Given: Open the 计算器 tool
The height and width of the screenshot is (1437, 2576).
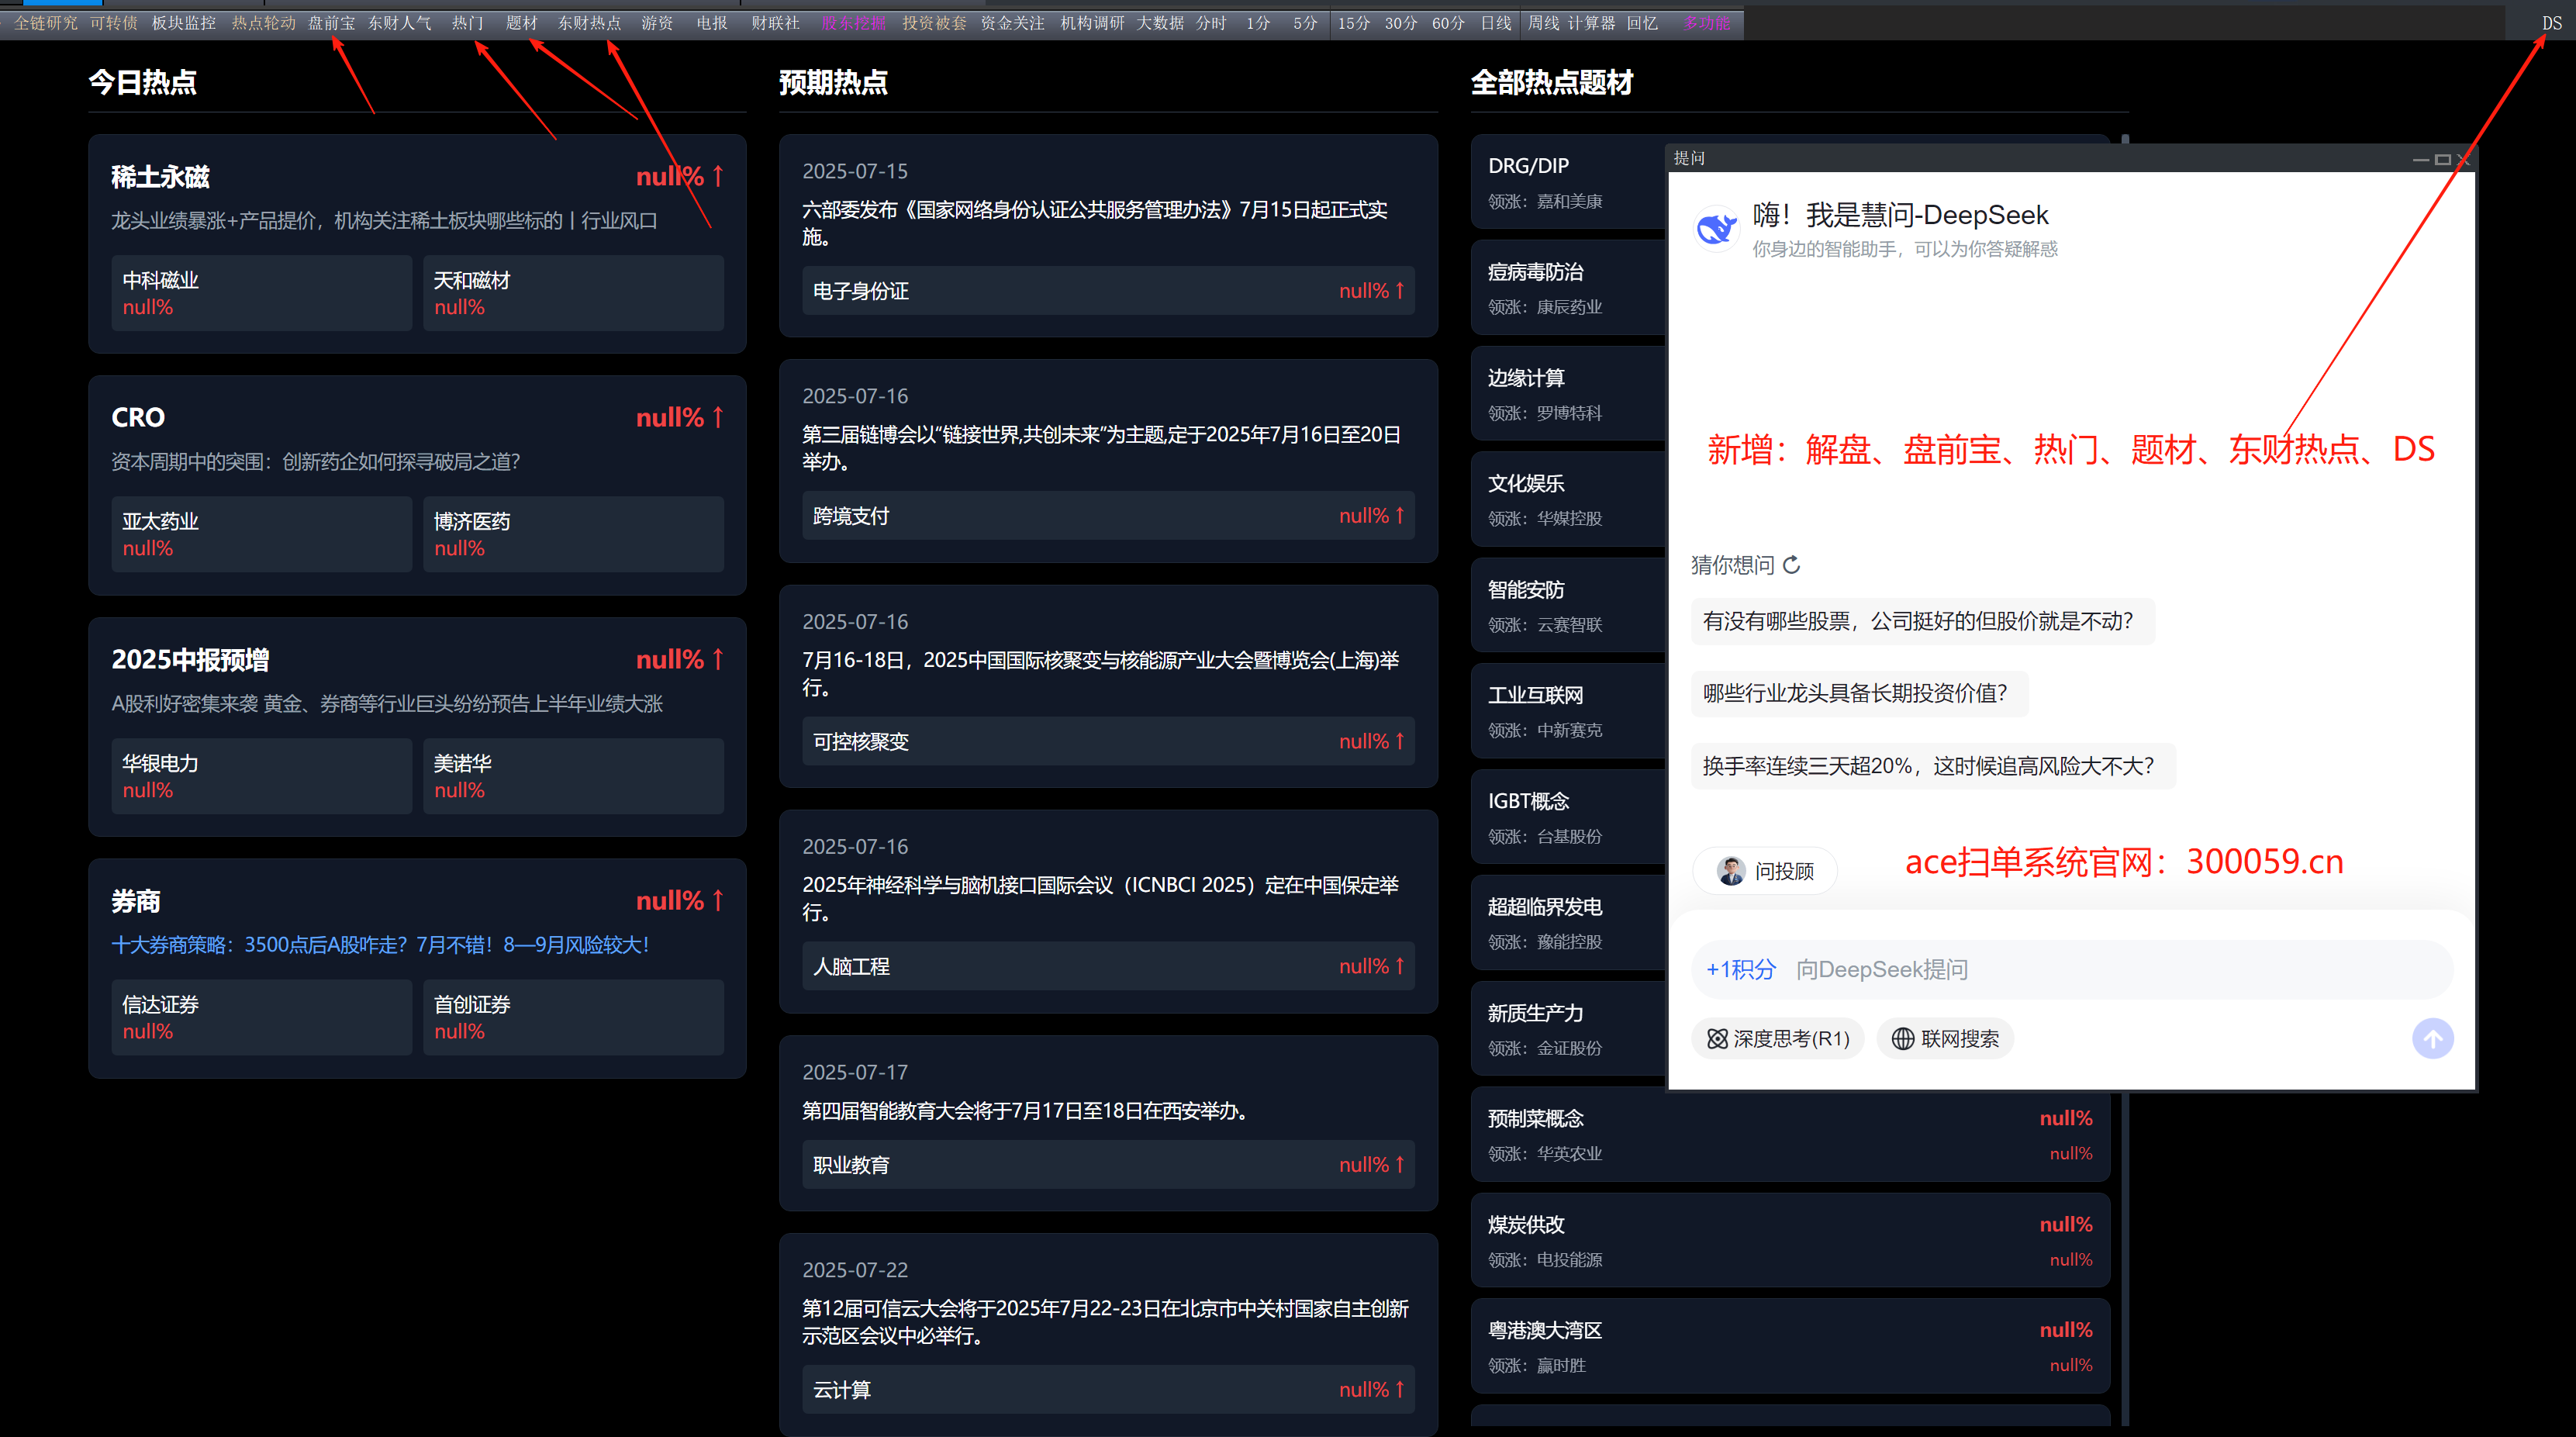Looking at the screenshot, I should point(1591,23).
